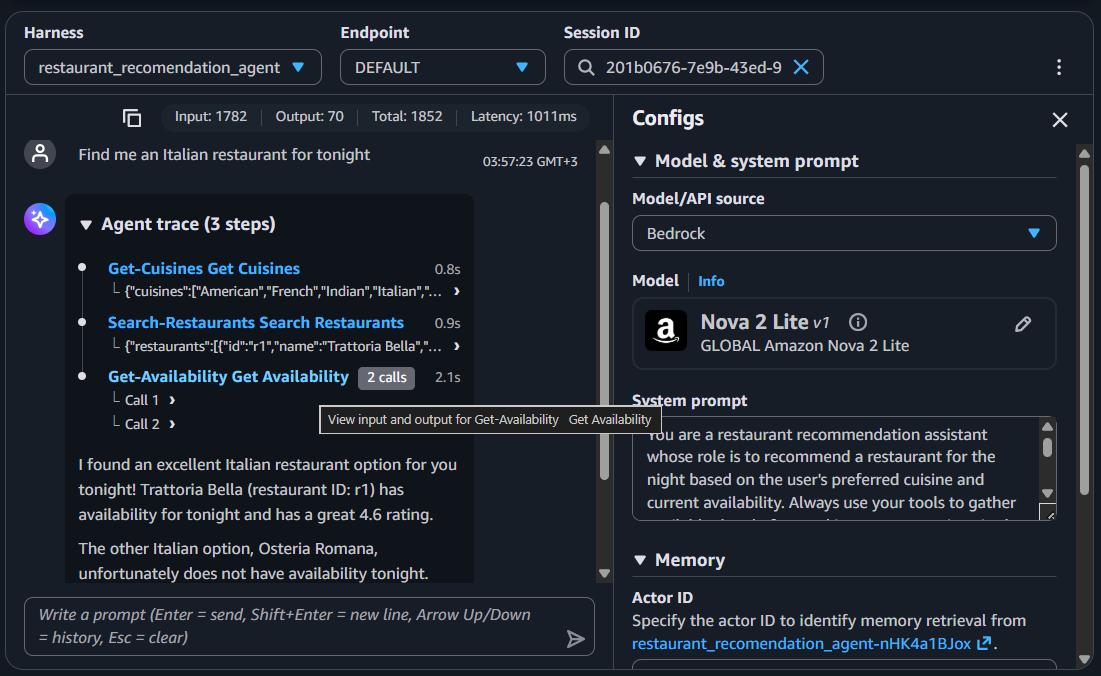Open the three-dot more options menu
The image size is (1101, 676).
[x=1059, y=67]
